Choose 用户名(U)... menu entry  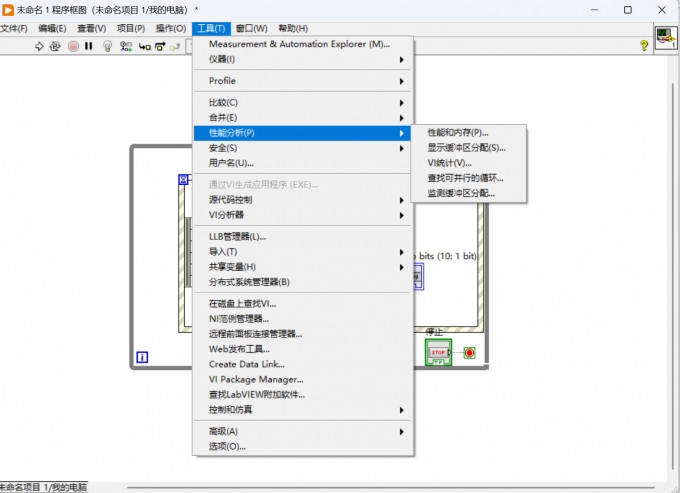[x=303, y=163]
